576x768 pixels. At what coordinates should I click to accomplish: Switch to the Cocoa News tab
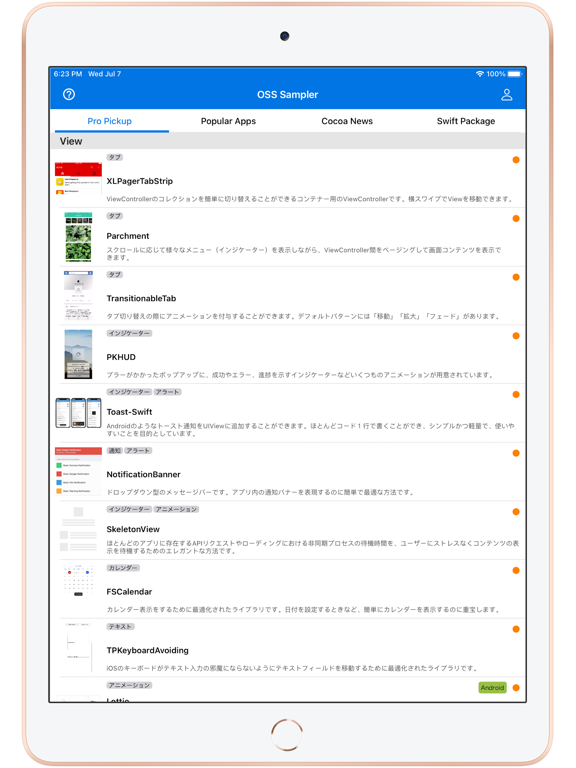click(x=347, y=121)
